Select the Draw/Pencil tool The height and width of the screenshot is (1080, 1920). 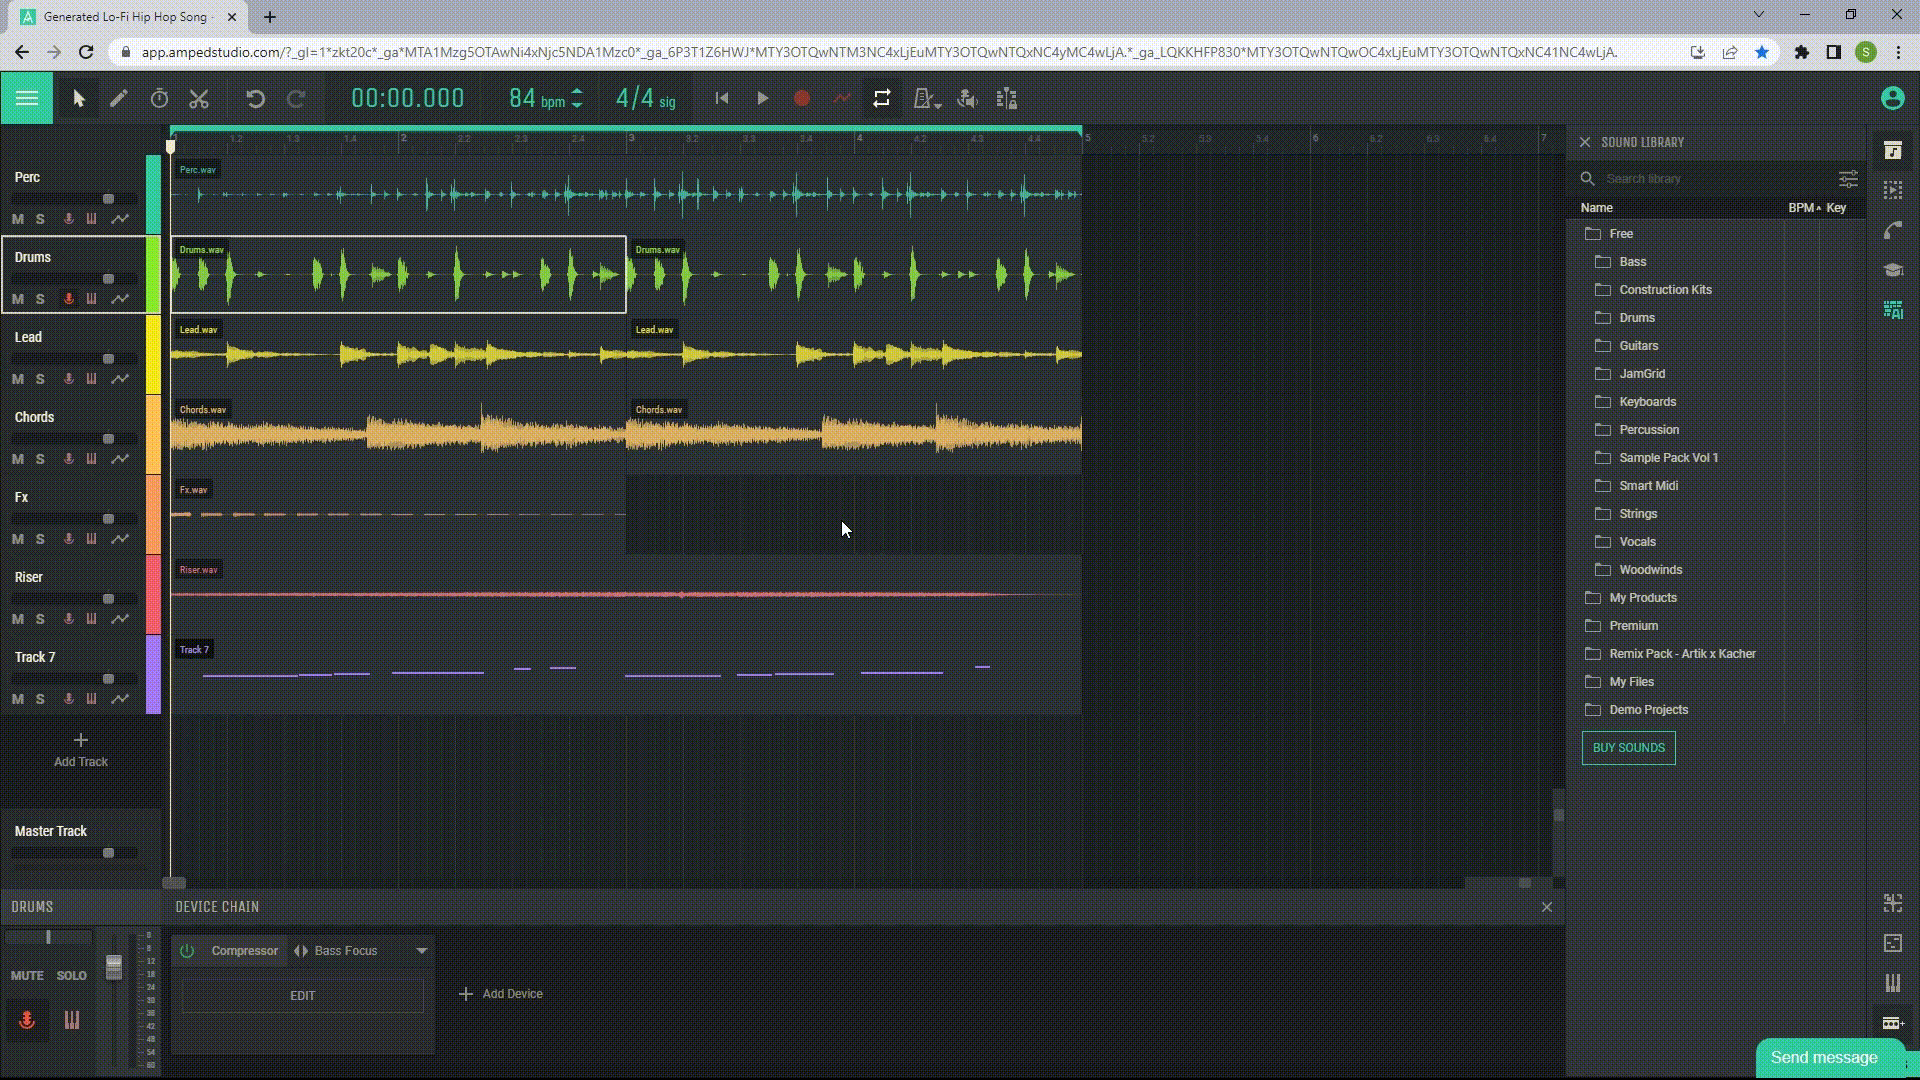coord(119,99)
